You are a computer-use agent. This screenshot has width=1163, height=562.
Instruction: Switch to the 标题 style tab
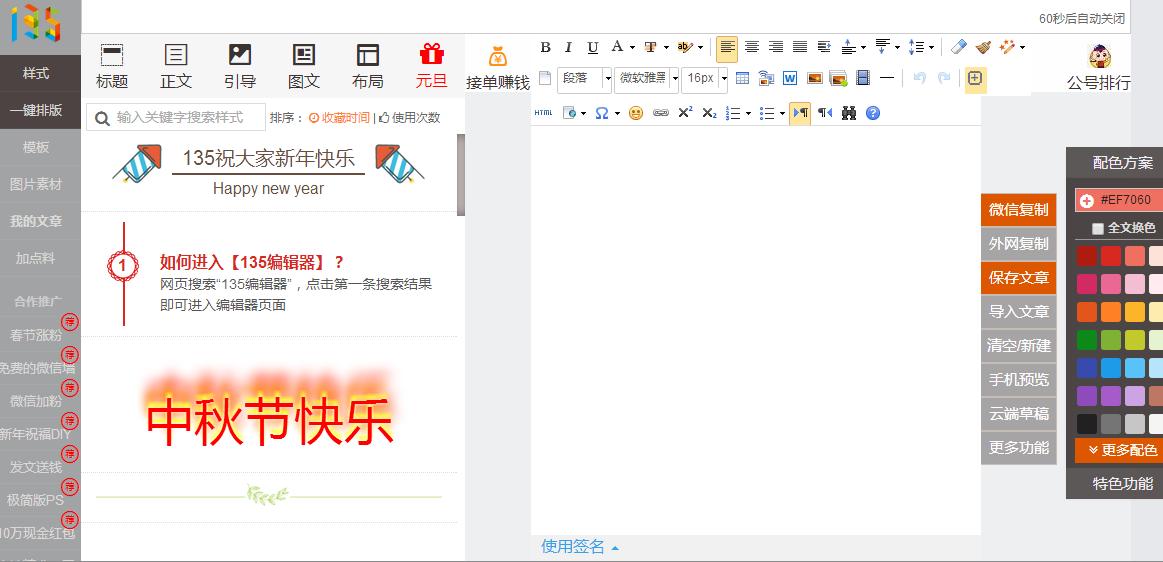click(112, 67)
